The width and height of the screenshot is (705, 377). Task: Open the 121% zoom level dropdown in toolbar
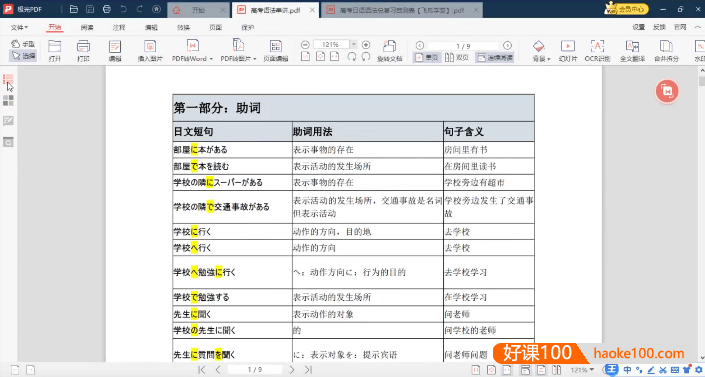pyautogui.click(x=353, y=45)
